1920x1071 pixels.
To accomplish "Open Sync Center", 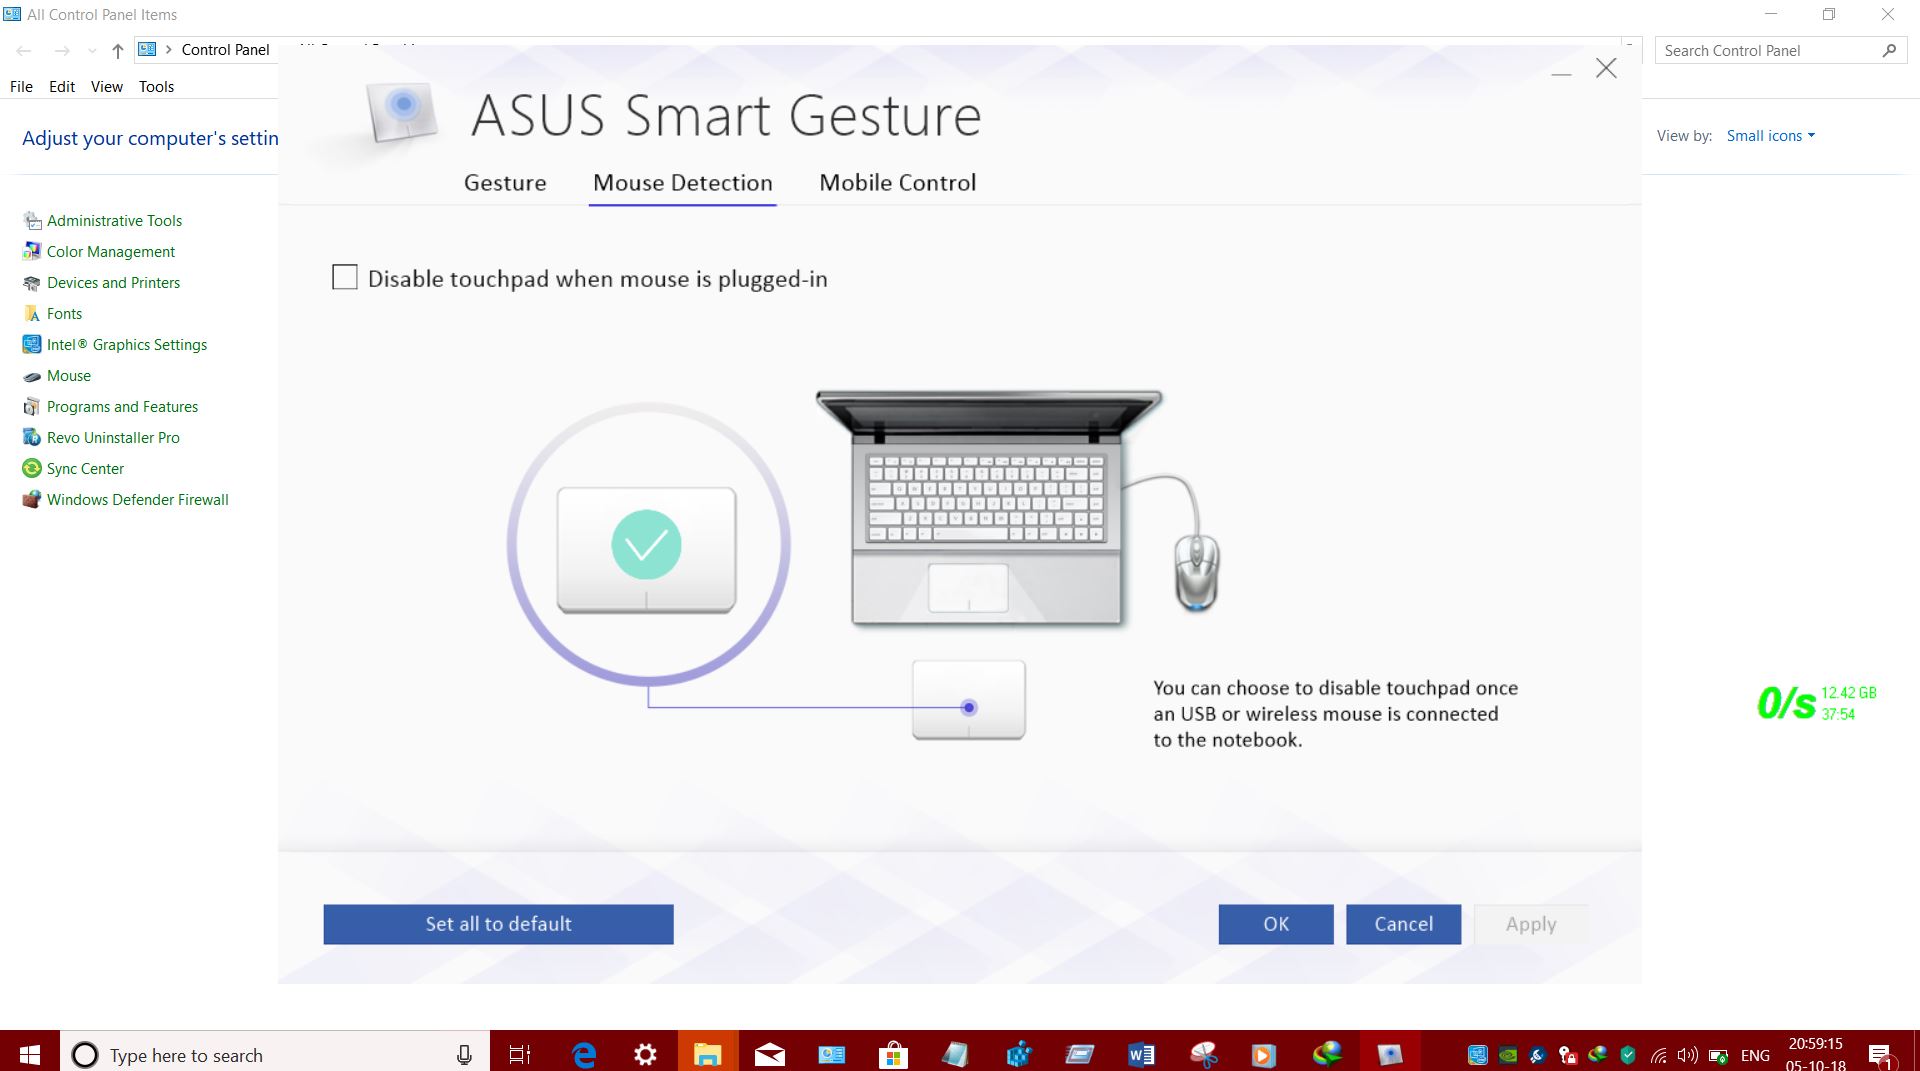I will [x=74, y=469].
